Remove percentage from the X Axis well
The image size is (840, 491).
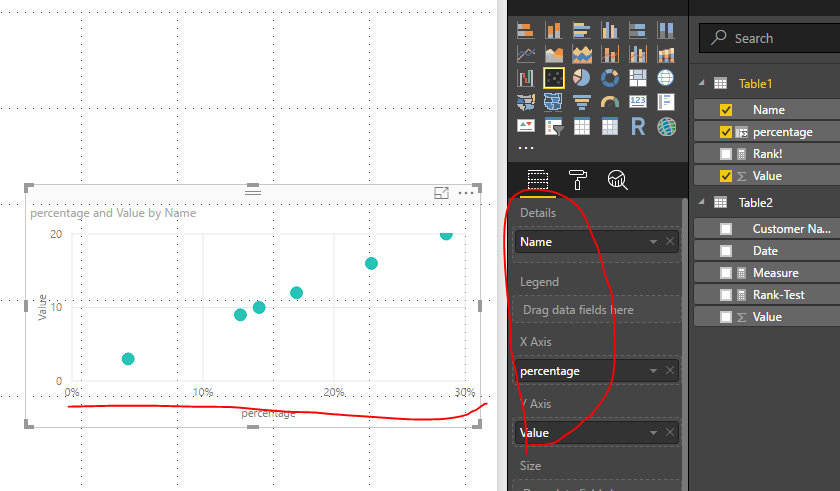670,371
